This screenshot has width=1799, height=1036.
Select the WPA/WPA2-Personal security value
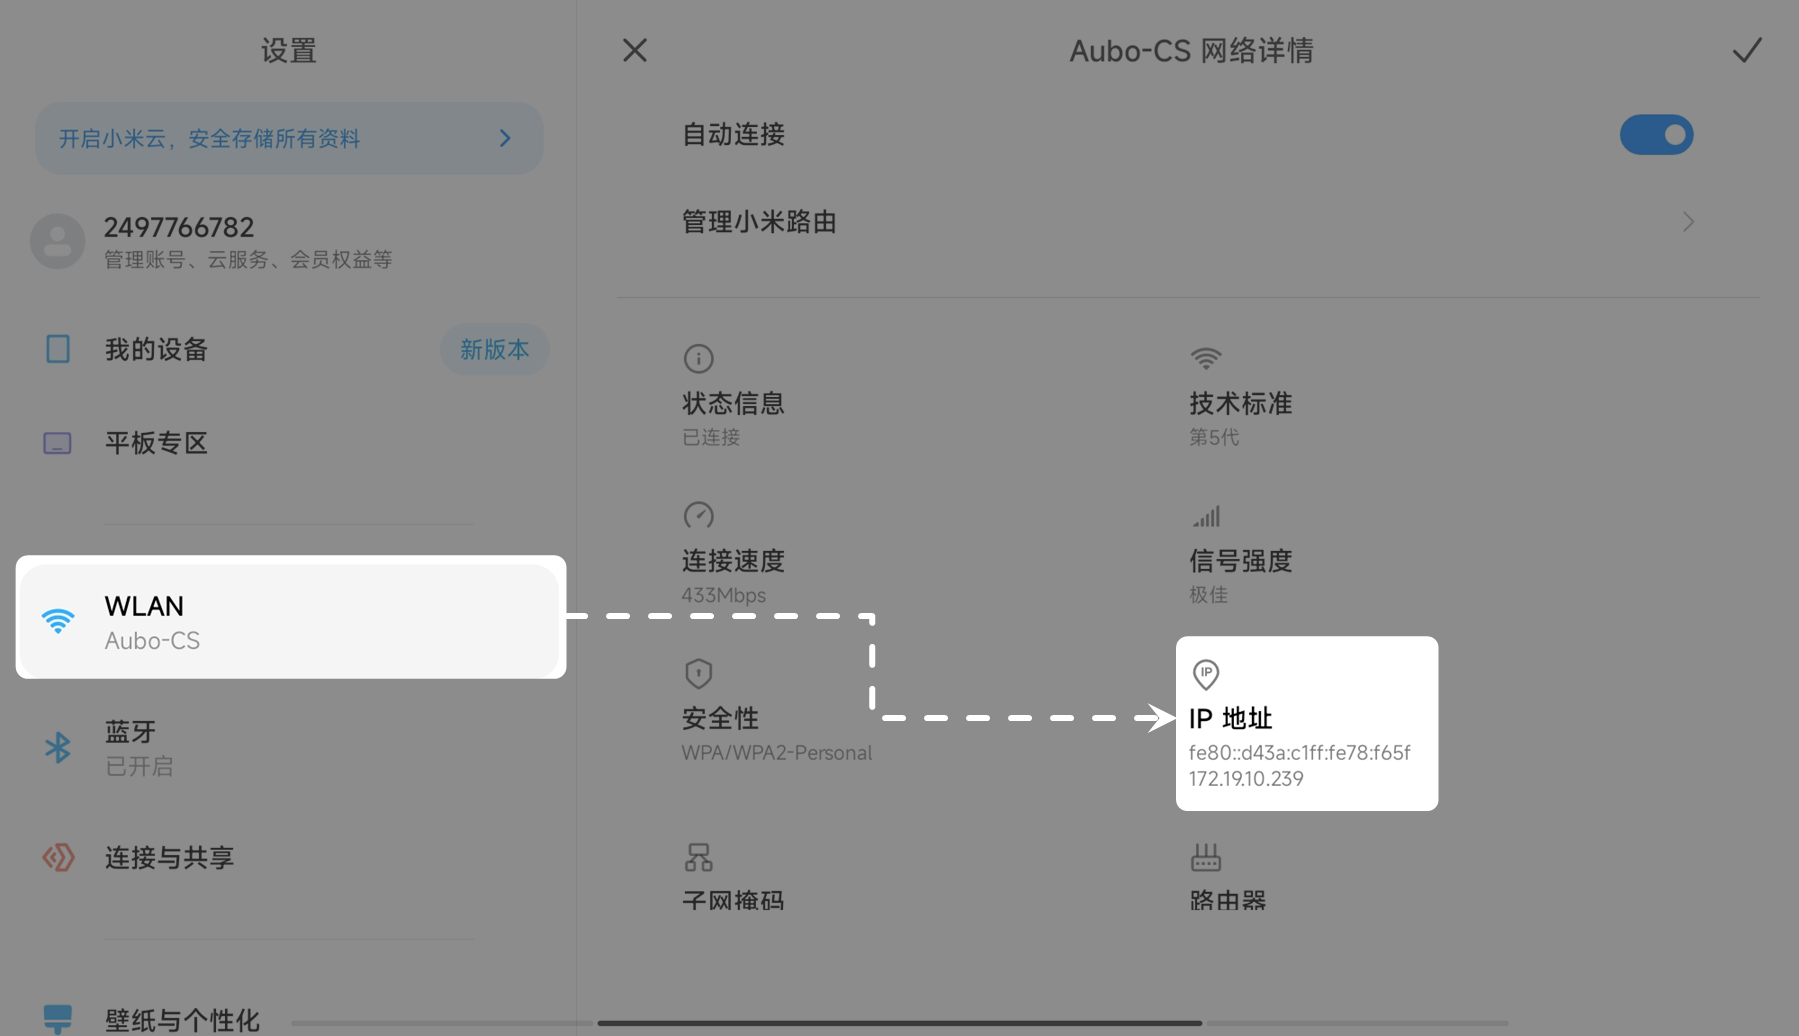pyautogui.click(x=776, y=753)
